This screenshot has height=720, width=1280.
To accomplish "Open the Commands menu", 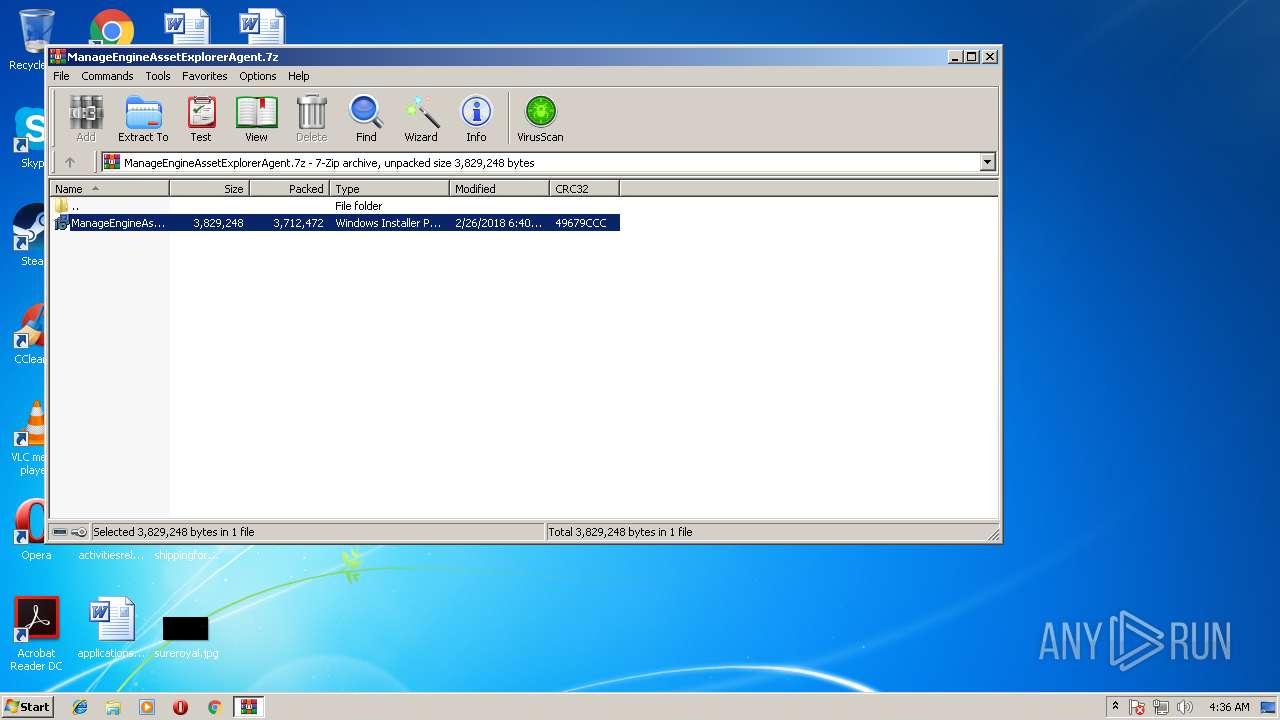I will coord(107,76).
